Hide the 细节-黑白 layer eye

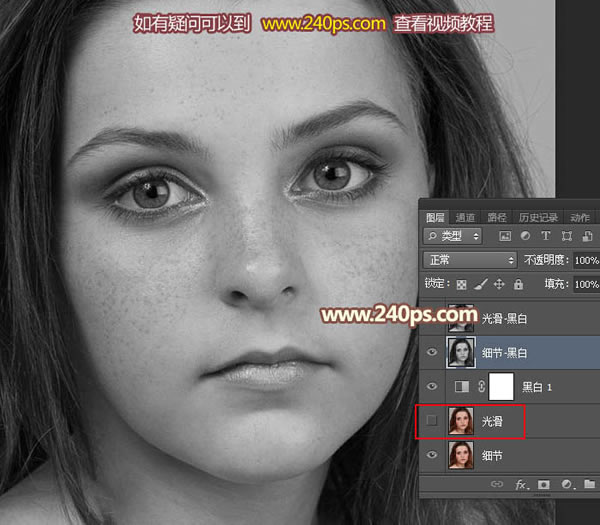click(432, 352)
